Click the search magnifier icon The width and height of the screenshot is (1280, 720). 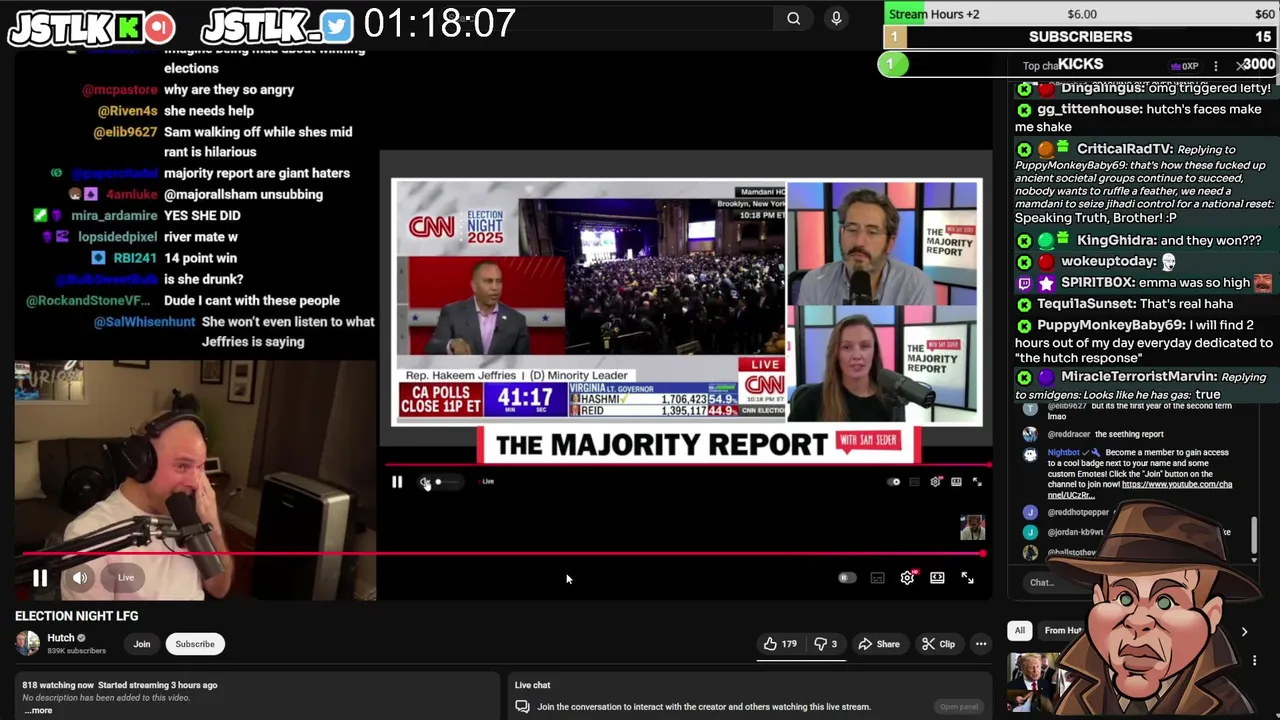[793, 18]
